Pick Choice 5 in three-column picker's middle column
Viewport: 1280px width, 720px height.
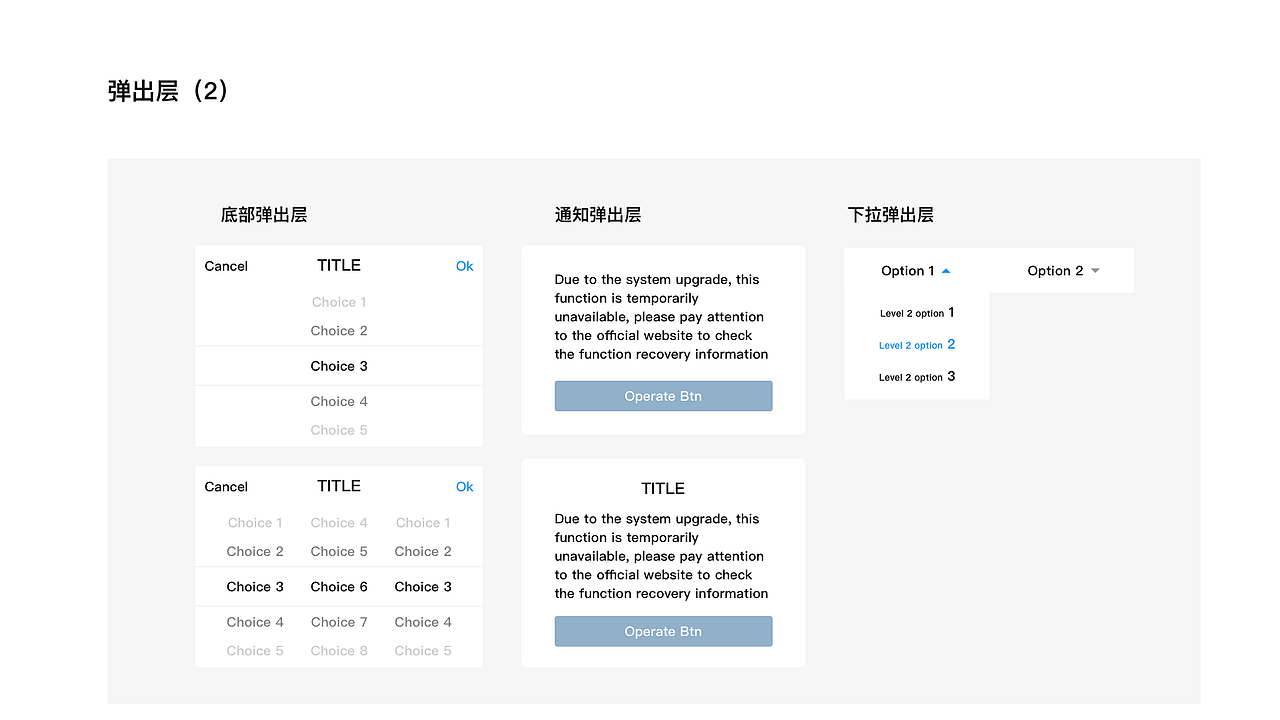coord(339,552)
